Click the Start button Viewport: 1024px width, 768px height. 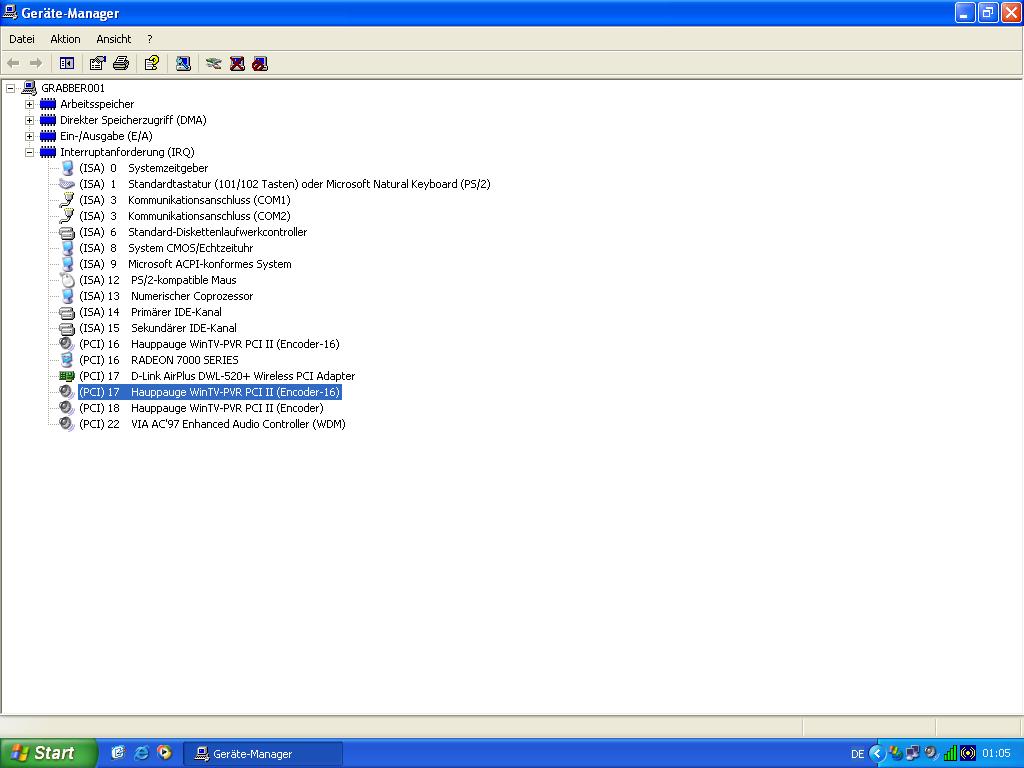click(48, 753)
